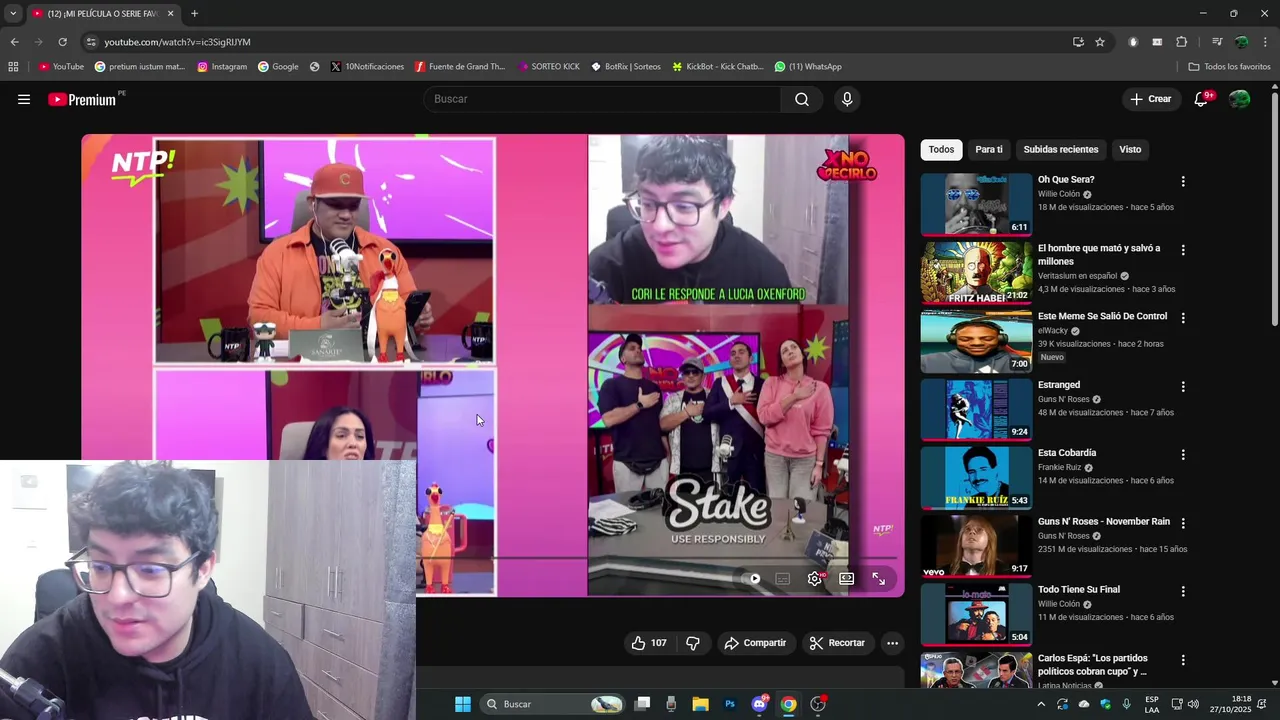Image resolution: width=1280 pixels, height=720 pixels.
Task: Open Todos los favoritos bookmarks folder
Action: [1229, 67]
